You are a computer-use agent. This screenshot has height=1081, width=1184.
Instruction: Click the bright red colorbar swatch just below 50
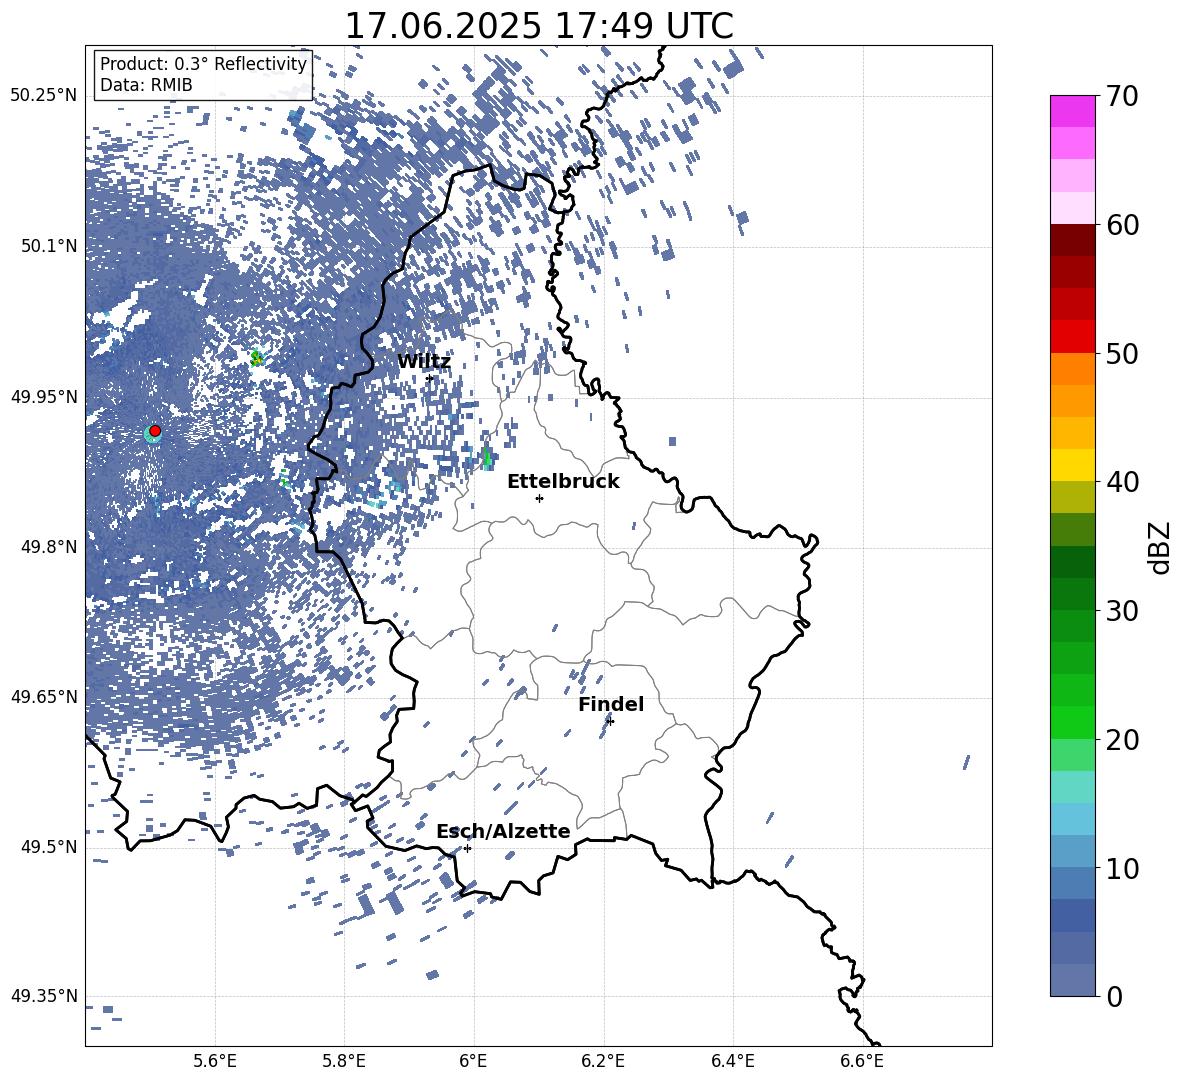tap(1072, 337)
